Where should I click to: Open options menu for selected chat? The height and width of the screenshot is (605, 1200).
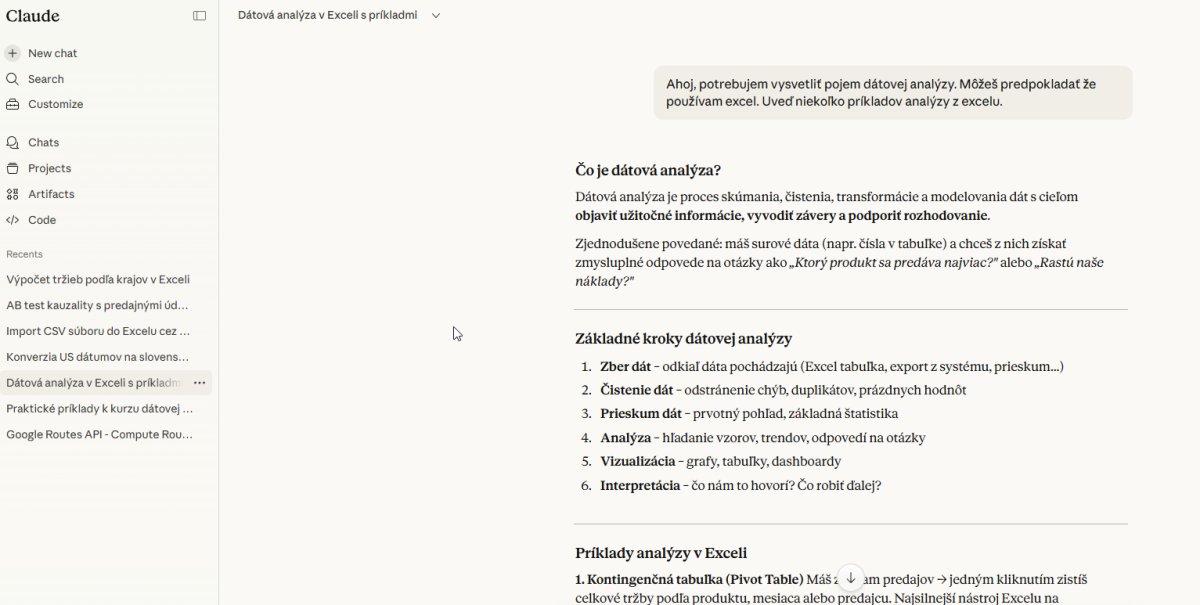(x=200, y=383)
